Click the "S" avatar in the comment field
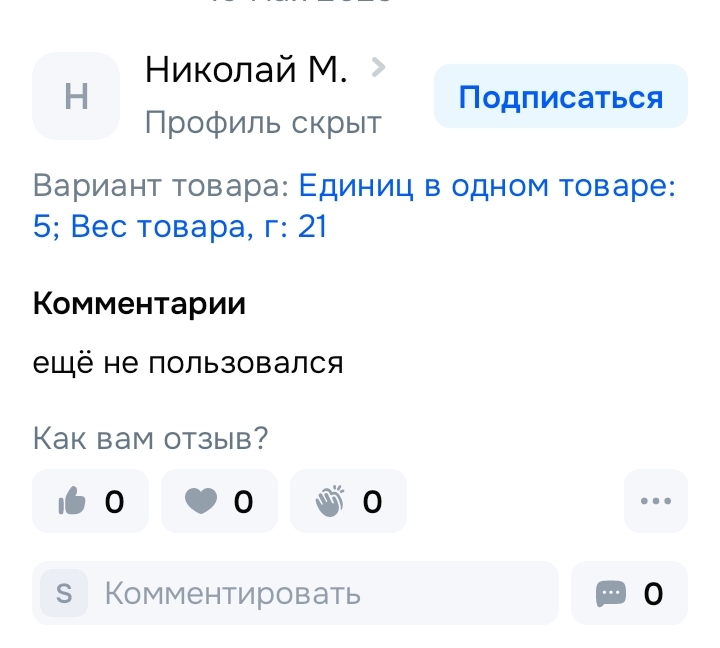Screen dimensions: 720x648 (64, 594)
